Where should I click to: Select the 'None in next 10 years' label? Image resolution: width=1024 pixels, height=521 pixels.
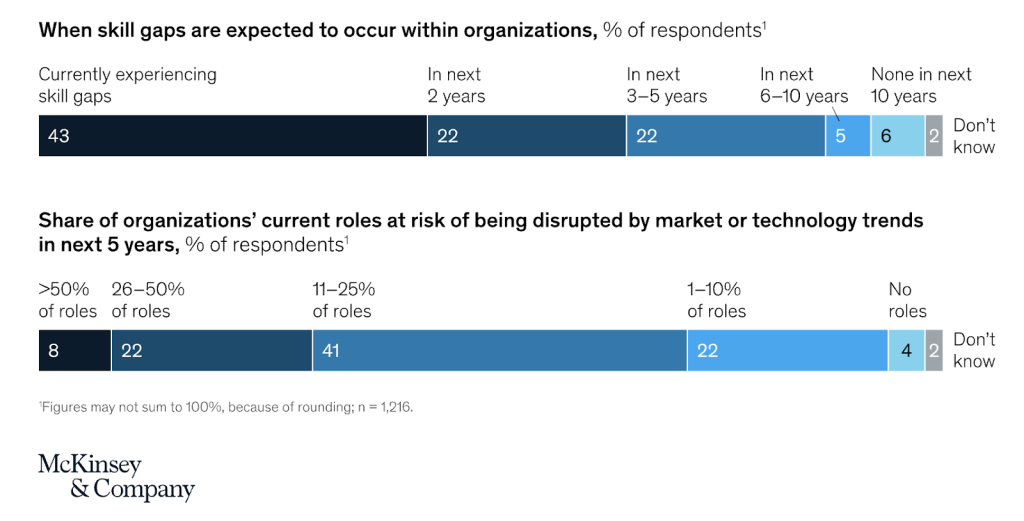pyautogui.click(x=921, y=85)
